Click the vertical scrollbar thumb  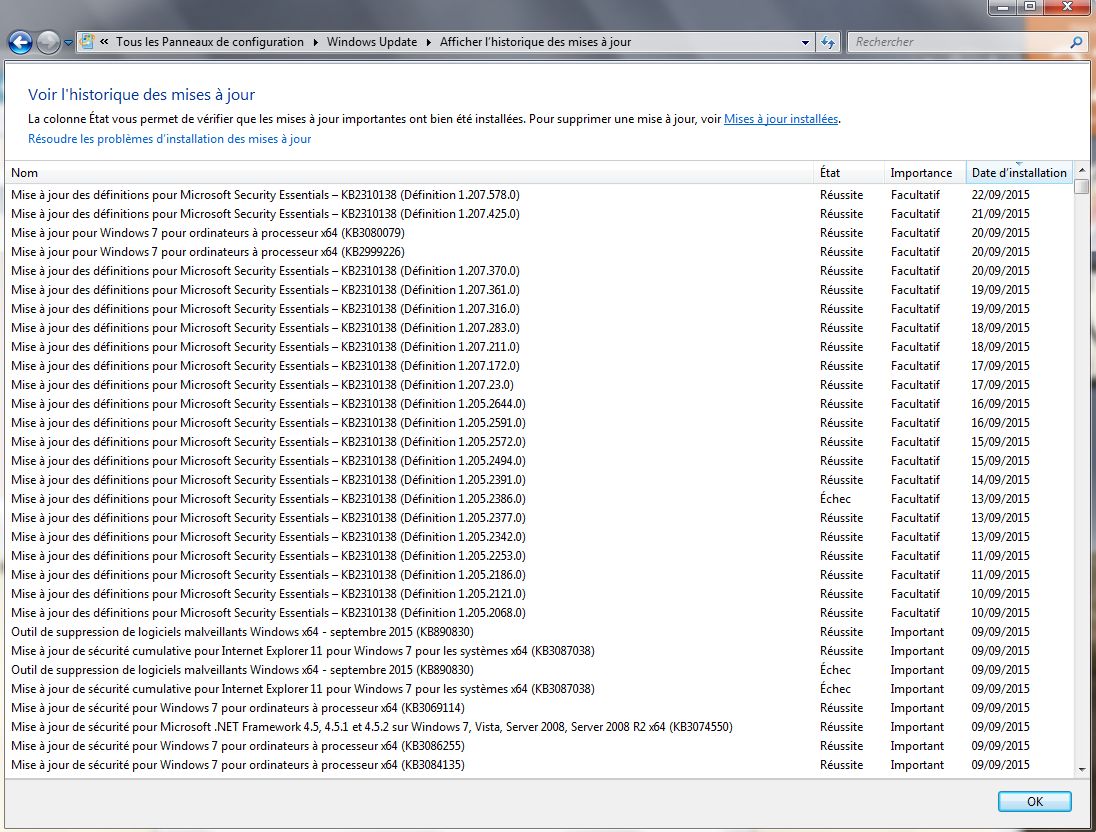click(x=1082, y=187)
